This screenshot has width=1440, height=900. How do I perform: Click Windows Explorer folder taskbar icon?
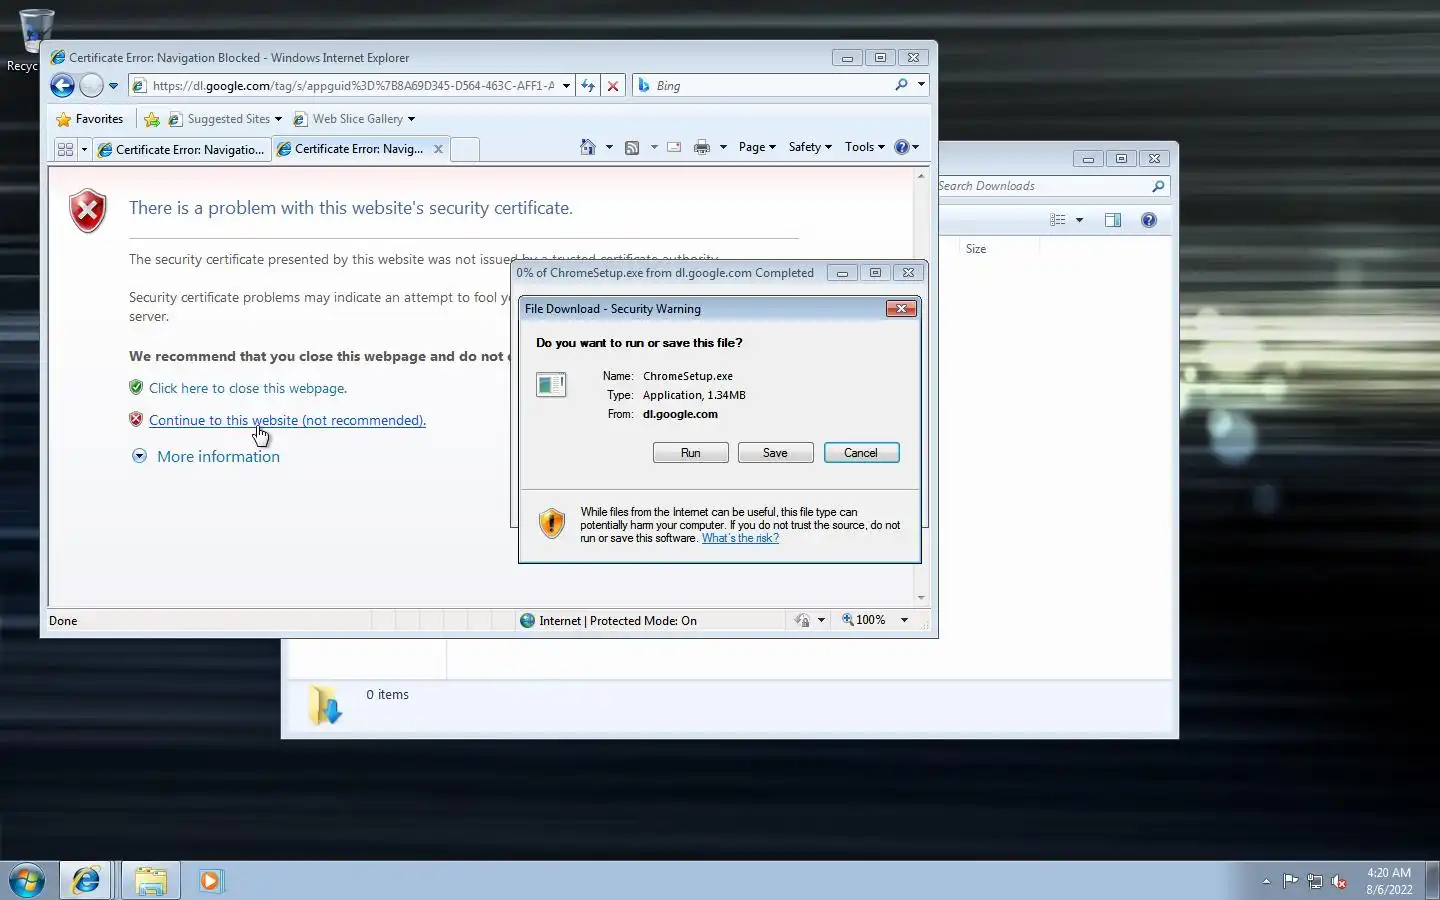[151, 880]
